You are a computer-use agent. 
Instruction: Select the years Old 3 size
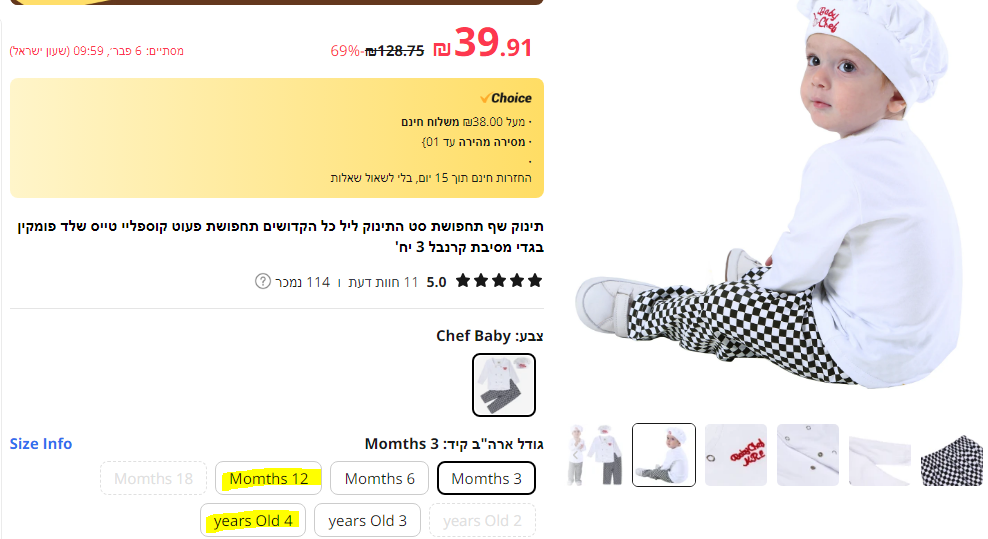point(367,520)
